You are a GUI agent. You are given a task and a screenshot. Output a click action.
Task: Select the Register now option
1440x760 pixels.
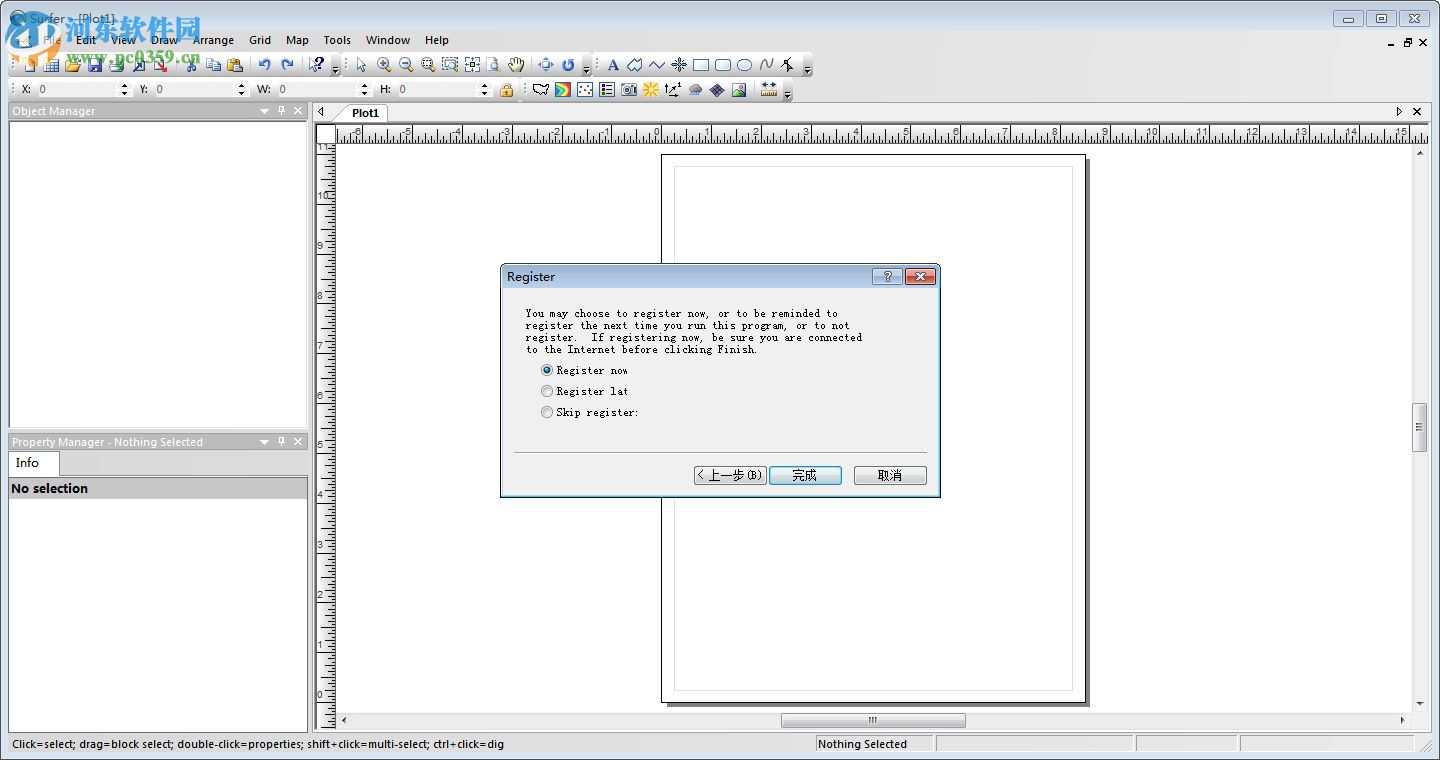point(586,370)
